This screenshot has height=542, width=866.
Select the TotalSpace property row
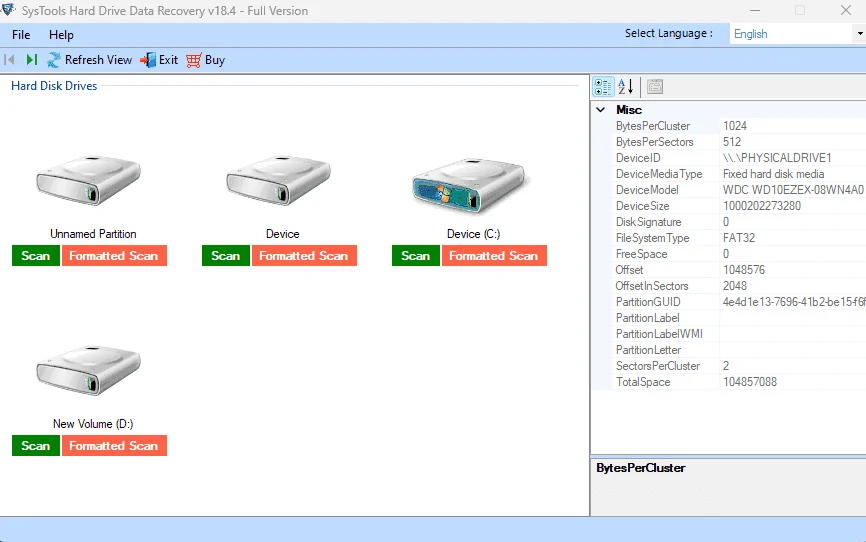pyautogui.click(x=738, y=382)
